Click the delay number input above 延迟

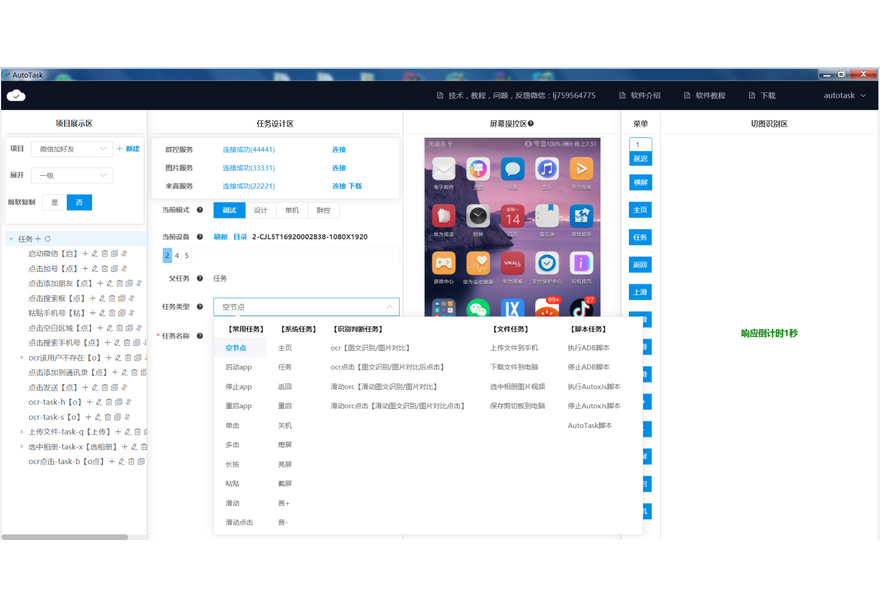click(x=640, y=144)
